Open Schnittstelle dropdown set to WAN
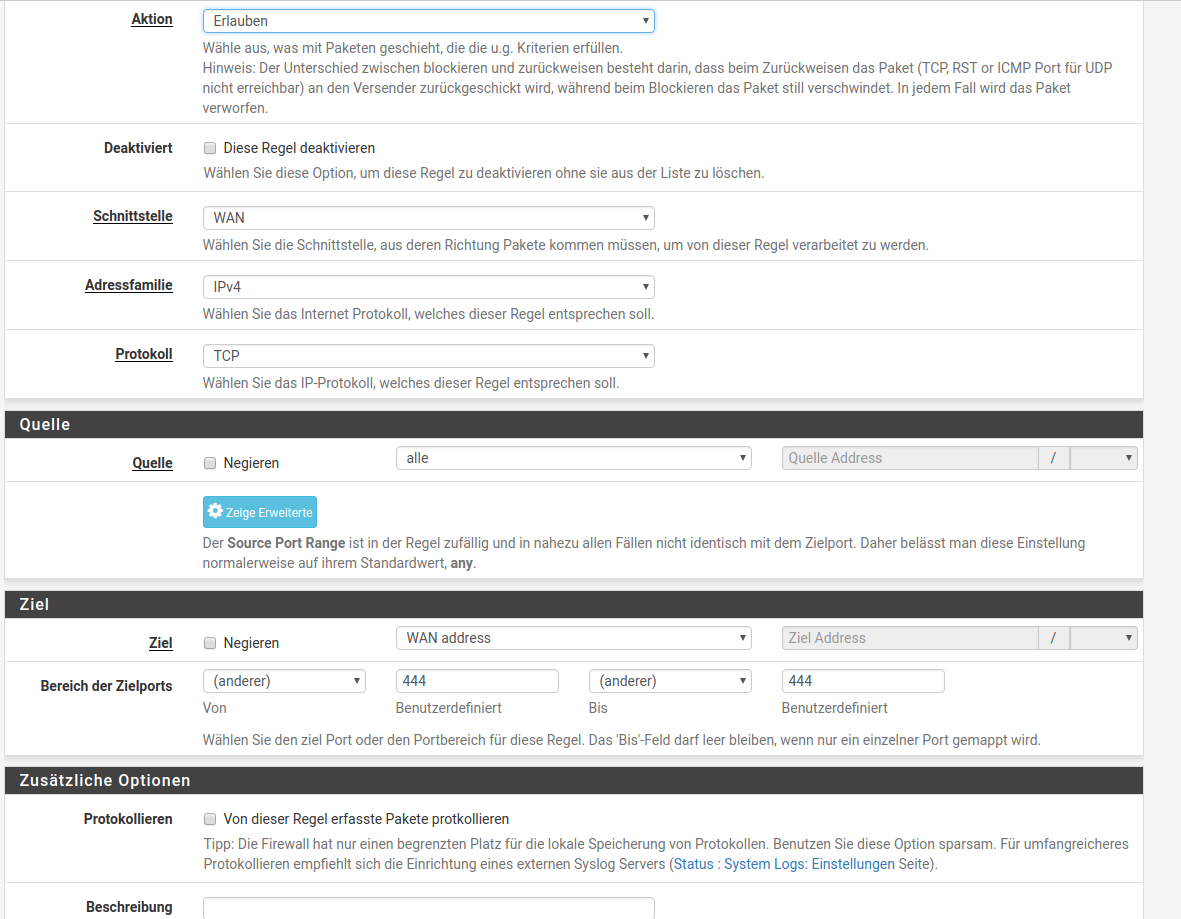Image resolution: width=1181 pixels, height=919 pixels. tap(428, 218)
